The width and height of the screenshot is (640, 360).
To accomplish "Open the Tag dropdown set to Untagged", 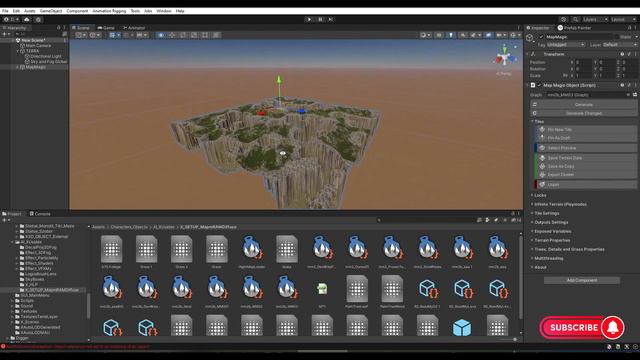I will 566,44.
